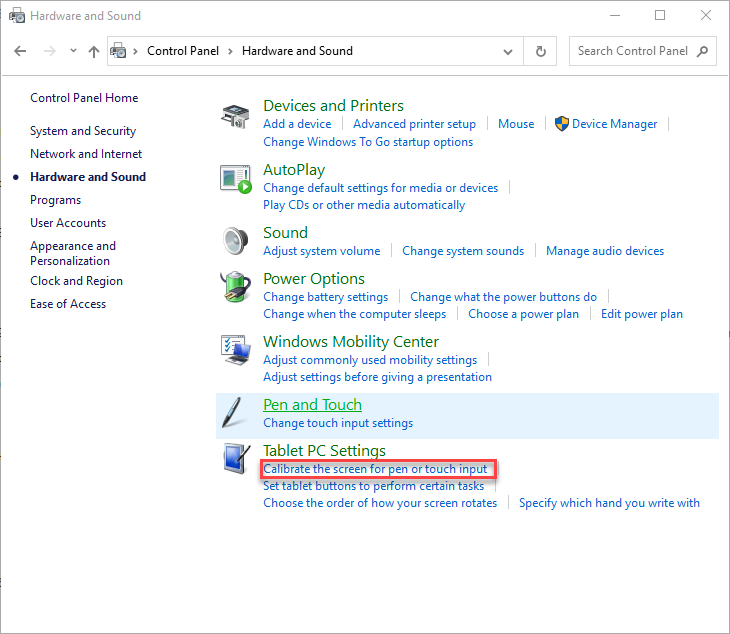The width and height of the screenshot is (730, 634).
Task: Click Control Panel in the breadcrumb
Action: point(182,51)
